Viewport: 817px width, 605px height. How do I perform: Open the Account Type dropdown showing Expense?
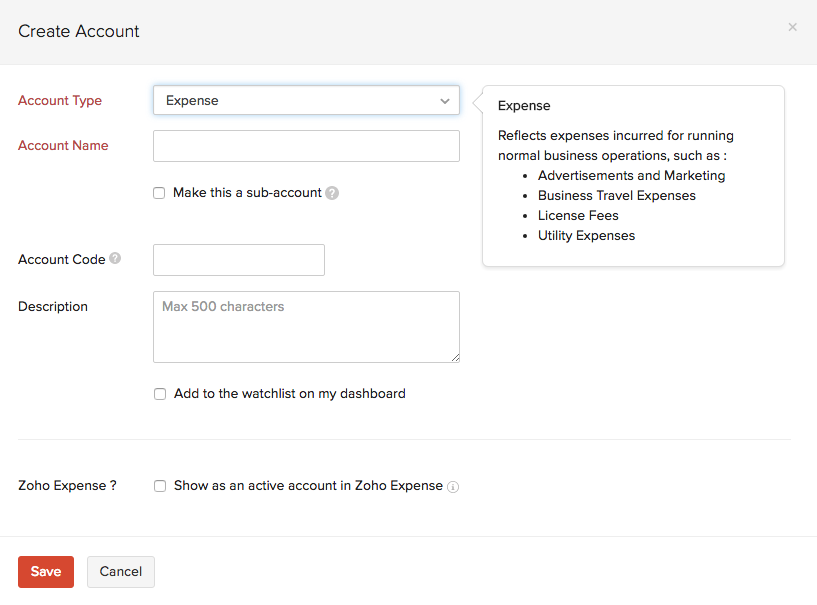tap(306, 100)
